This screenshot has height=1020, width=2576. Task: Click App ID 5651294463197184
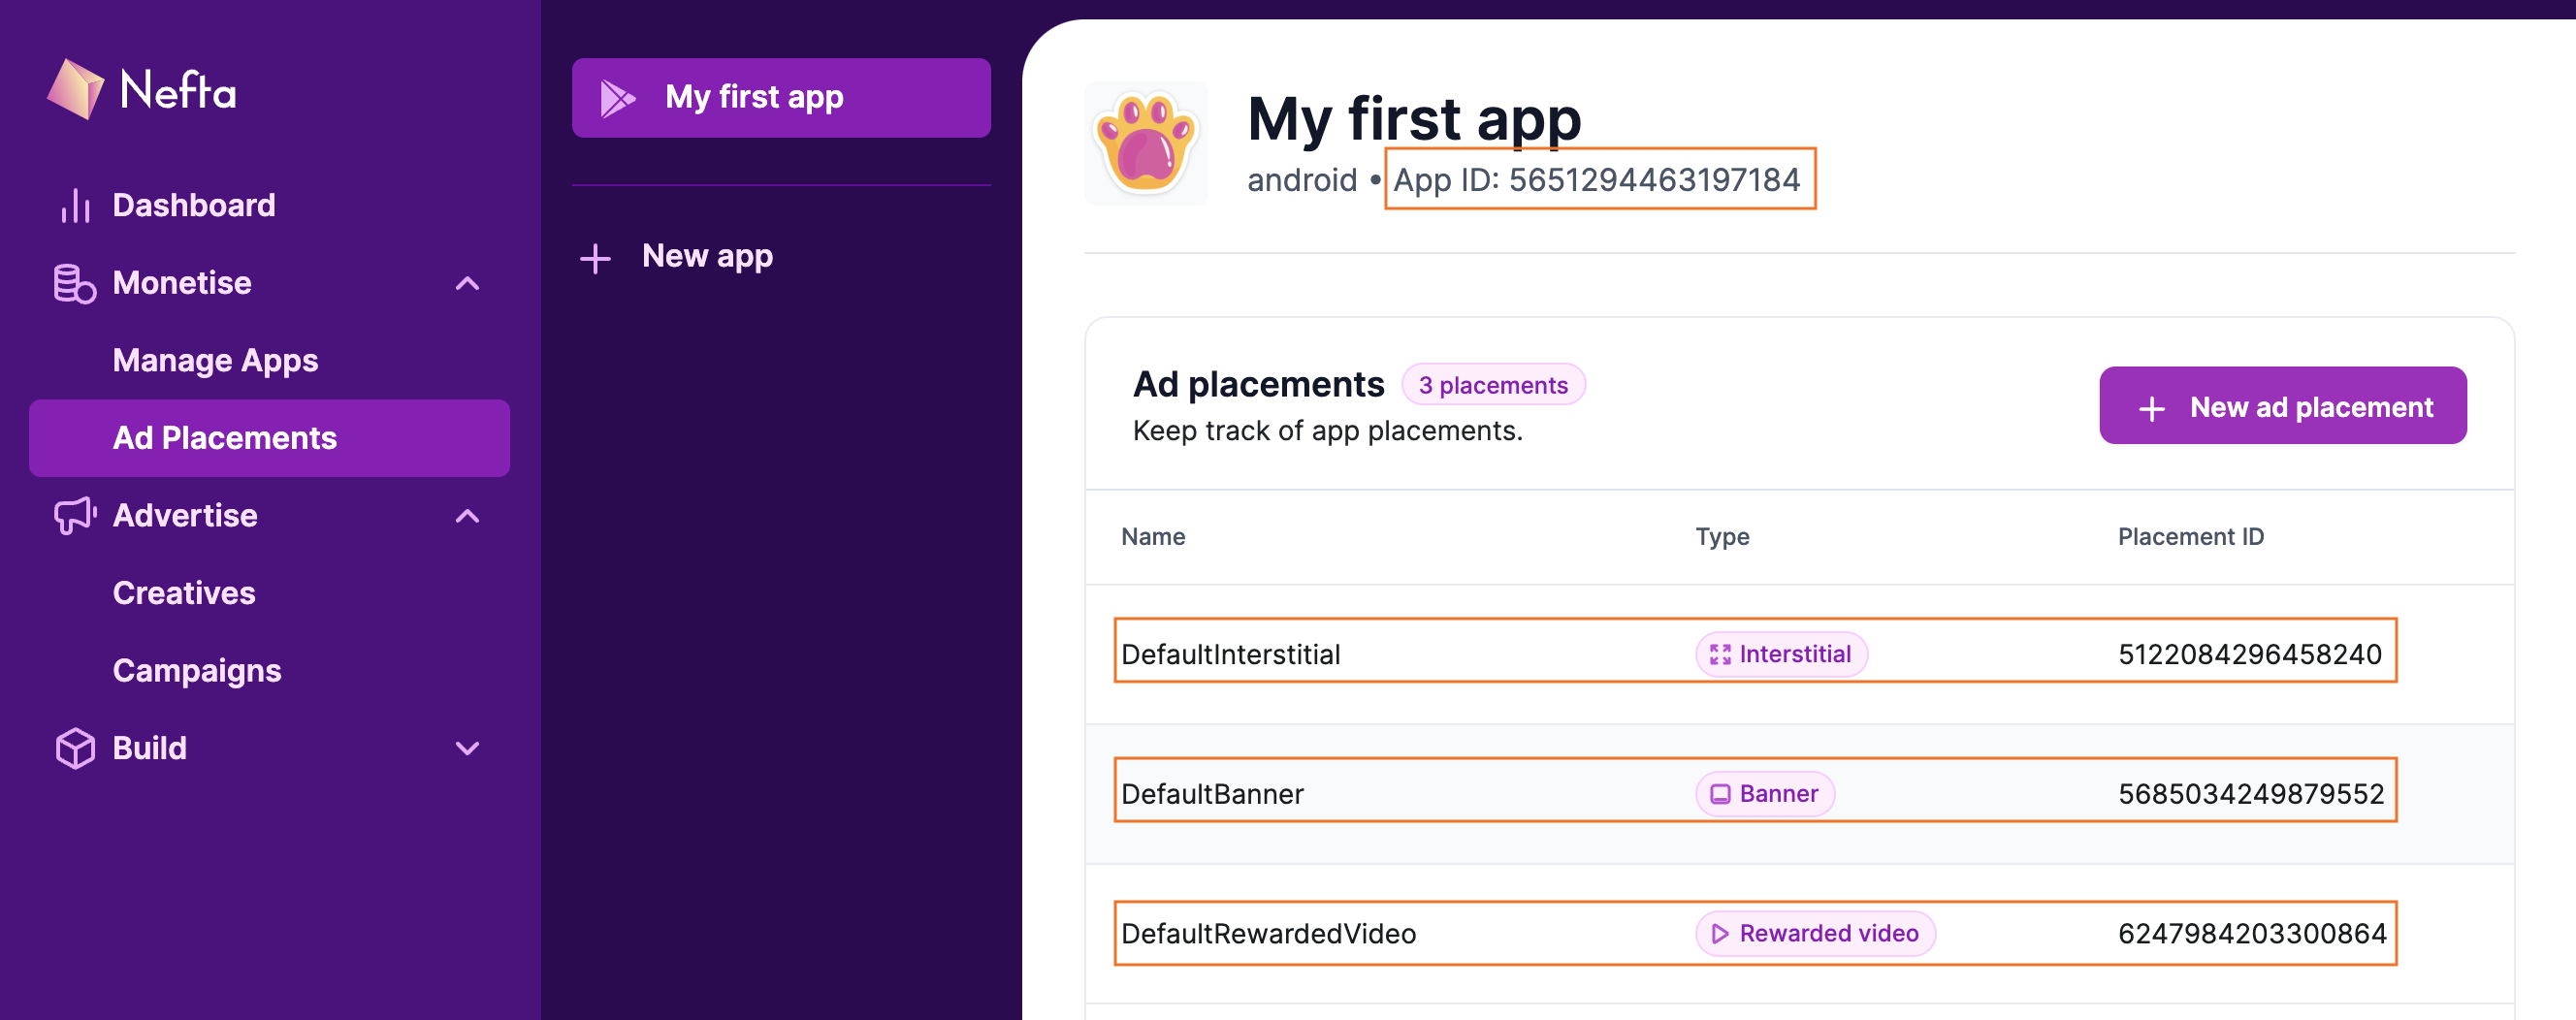(1596, 180)
